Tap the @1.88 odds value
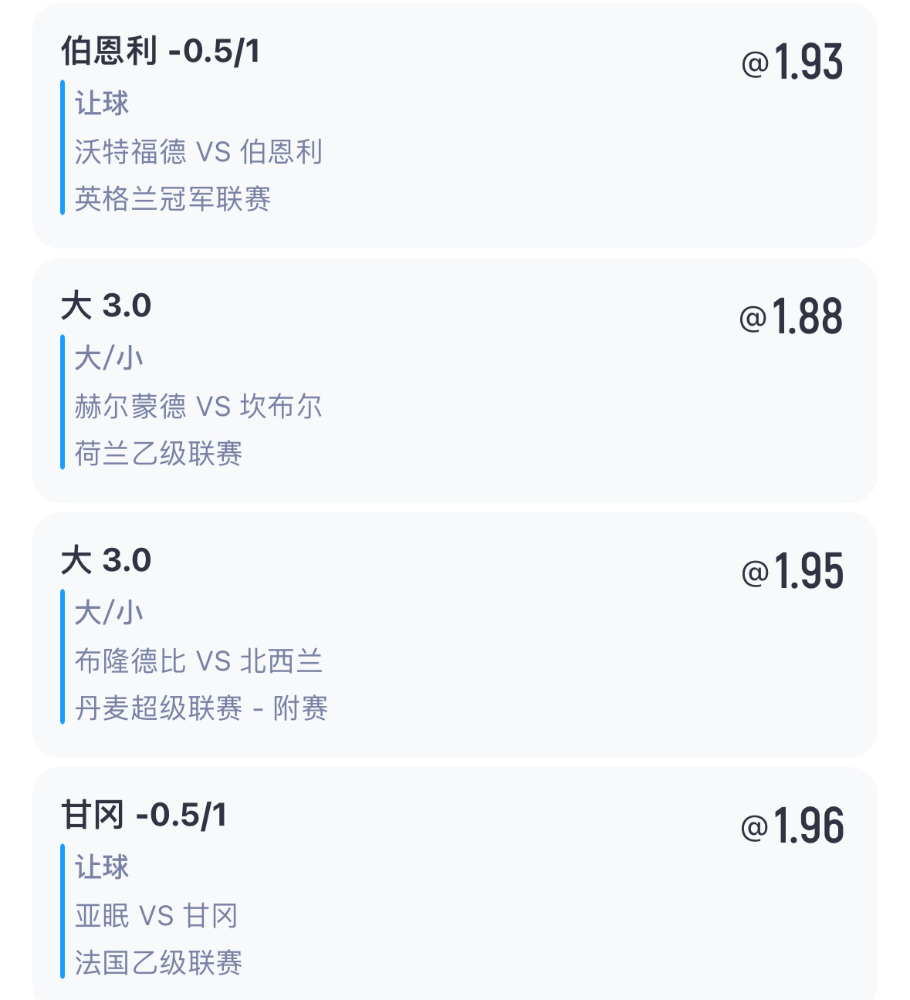The width and height of the screenshot is (910, 1000). pyautogui.click(x=791, y=316)
